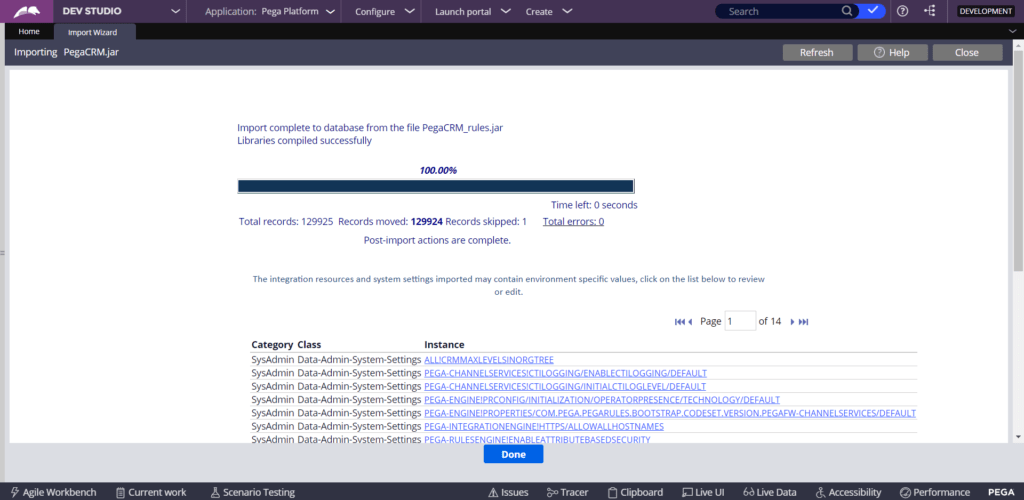Viewport: 1024px width, 500px height.
Task: Activate Live UI inspector
Action: [703, 492]
